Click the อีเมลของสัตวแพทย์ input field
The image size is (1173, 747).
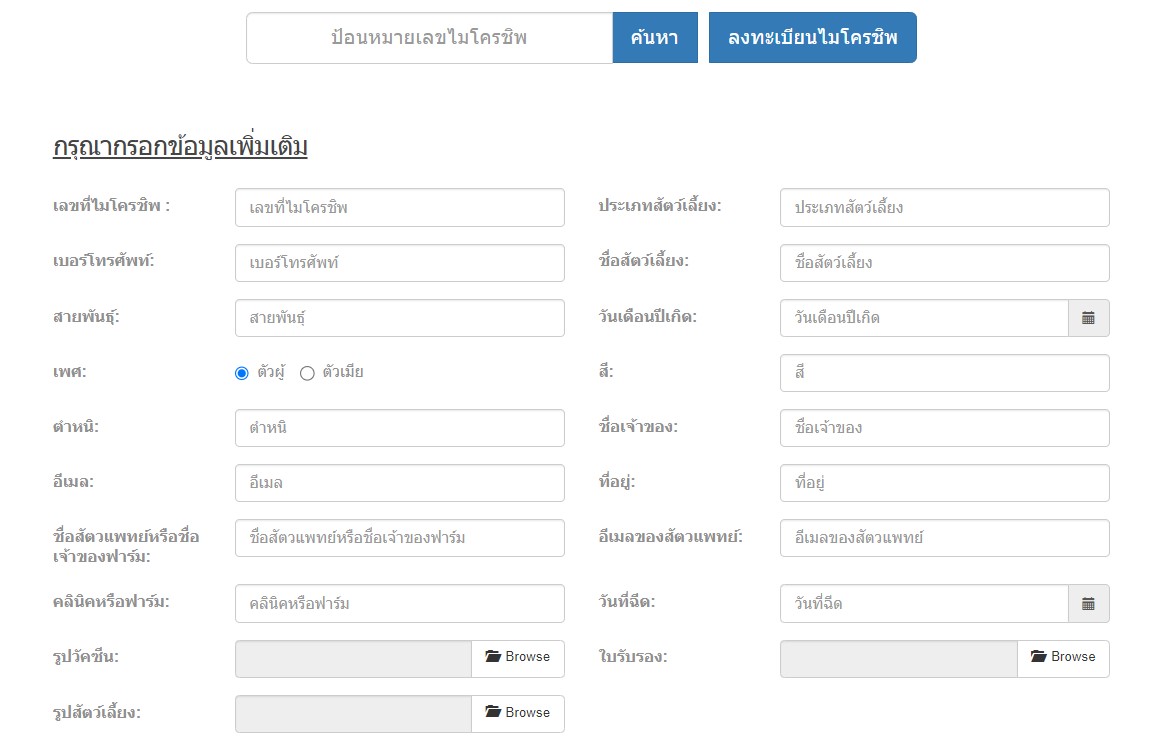click(x=944, y=538)
